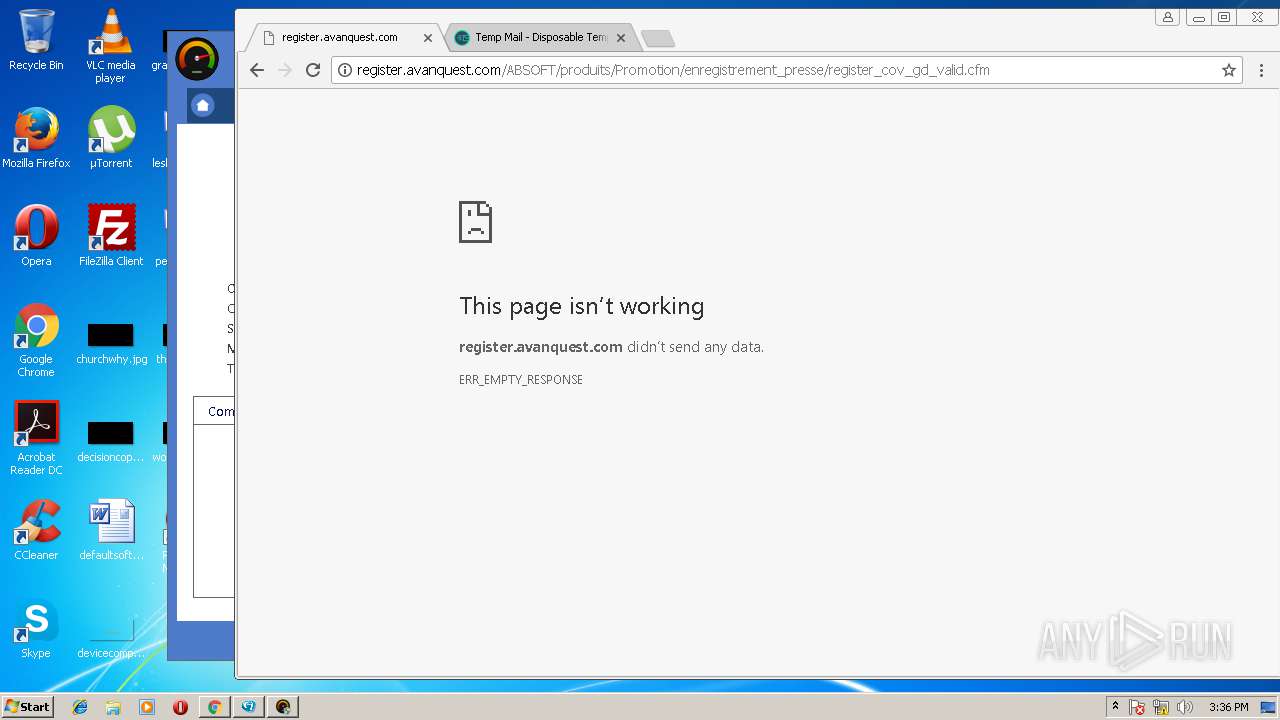This screenshot has height=720, width=1280.
Task: Open a new tab
Action: click(657, 38)
